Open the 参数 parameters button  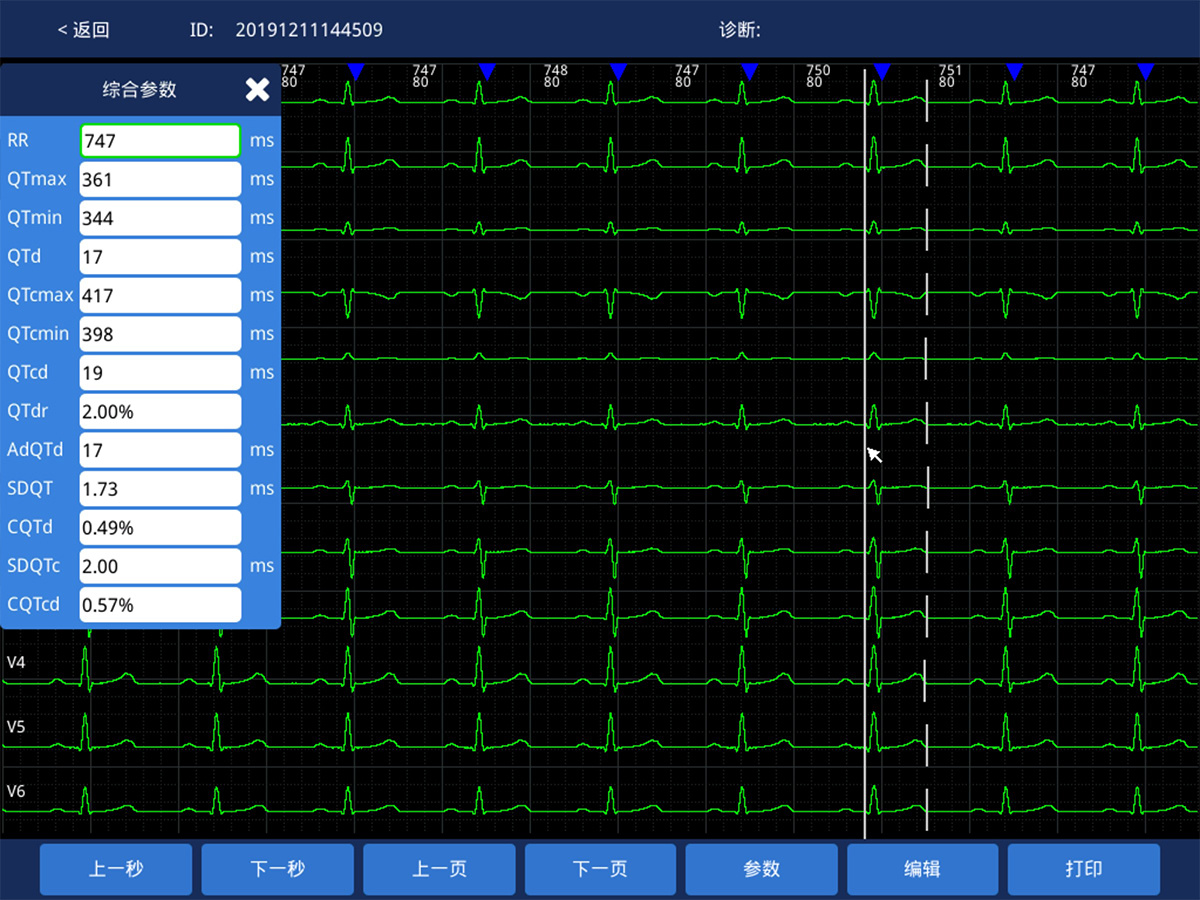tap(761, 869)
